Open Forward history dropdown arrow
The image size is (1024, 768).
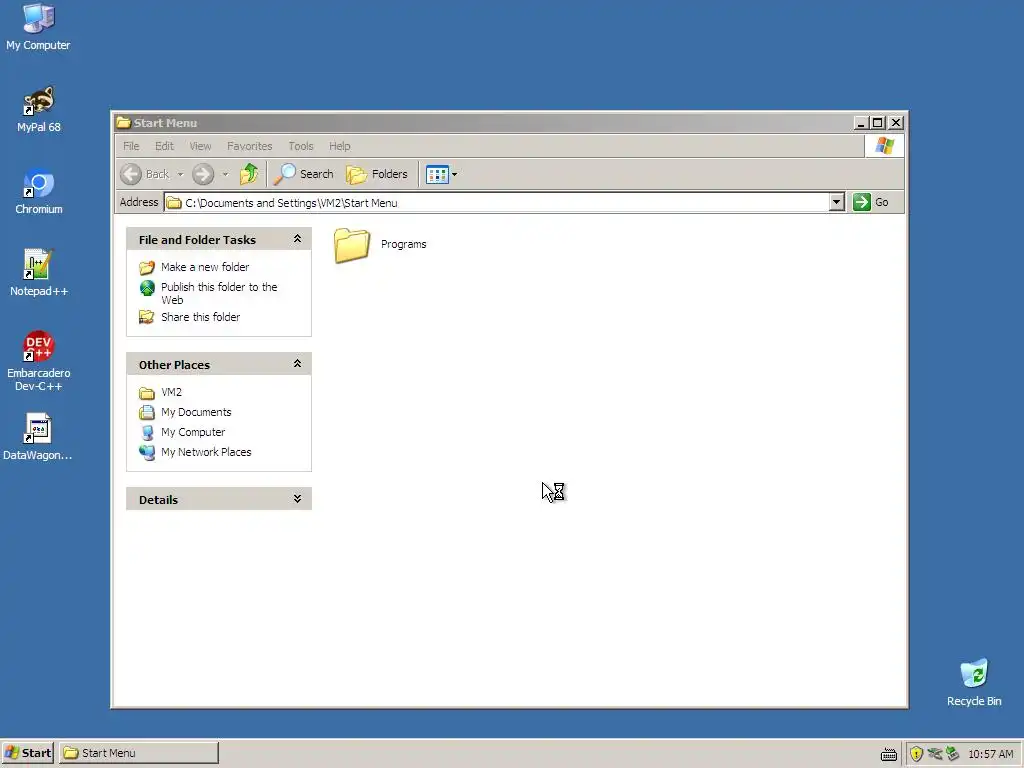(x=225, y=174)
